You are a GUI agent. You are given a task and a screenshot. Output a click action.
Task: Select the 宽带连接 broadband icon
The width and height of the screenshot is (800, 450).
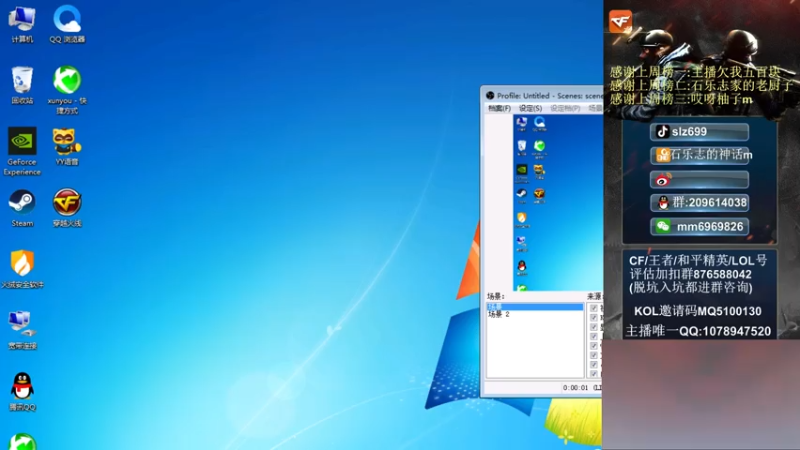[x=22, y=330]
